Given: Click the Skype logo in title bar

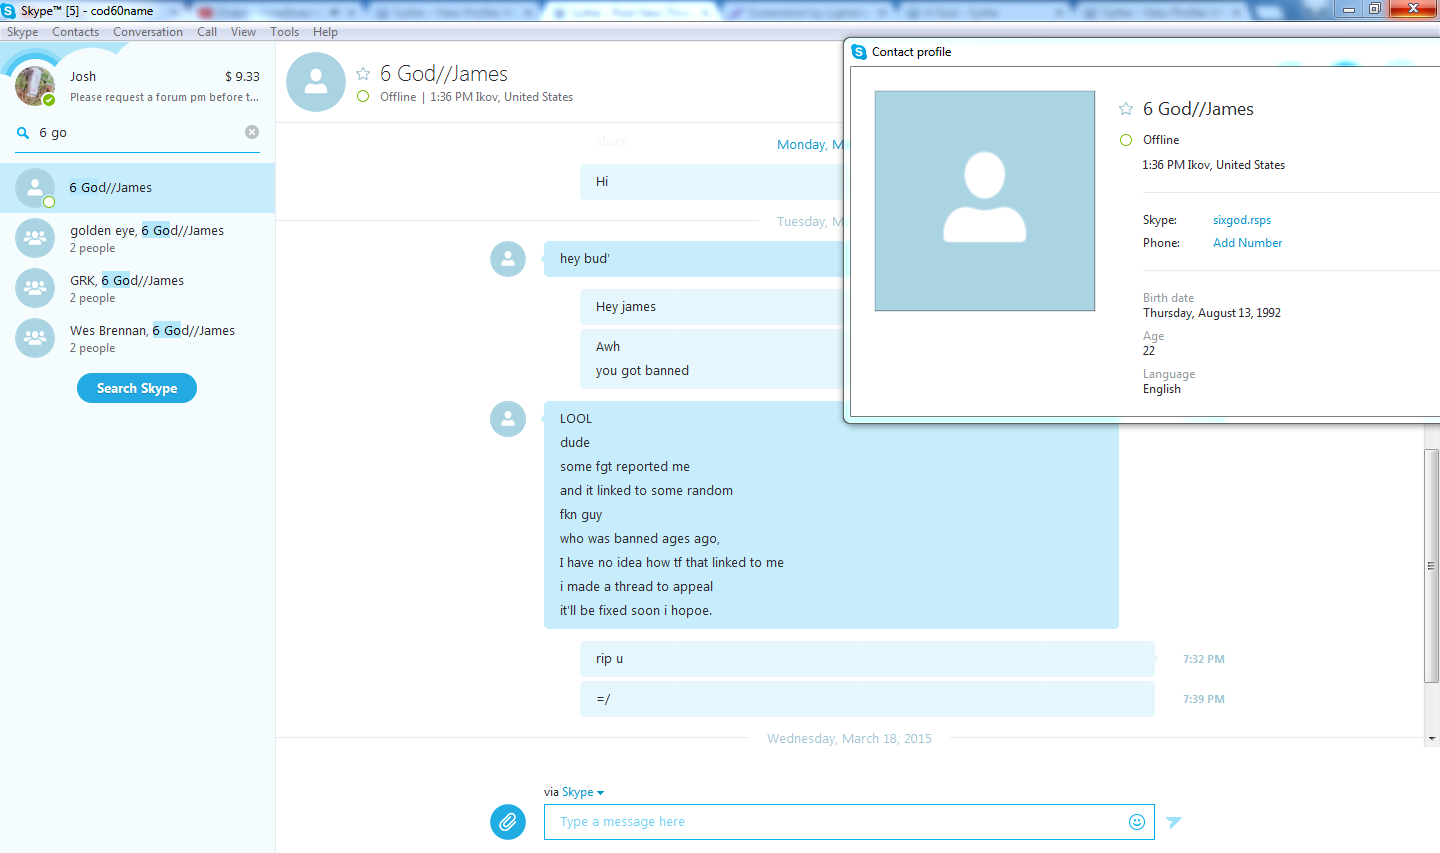Looking at the screenshot, I should 9,11.
